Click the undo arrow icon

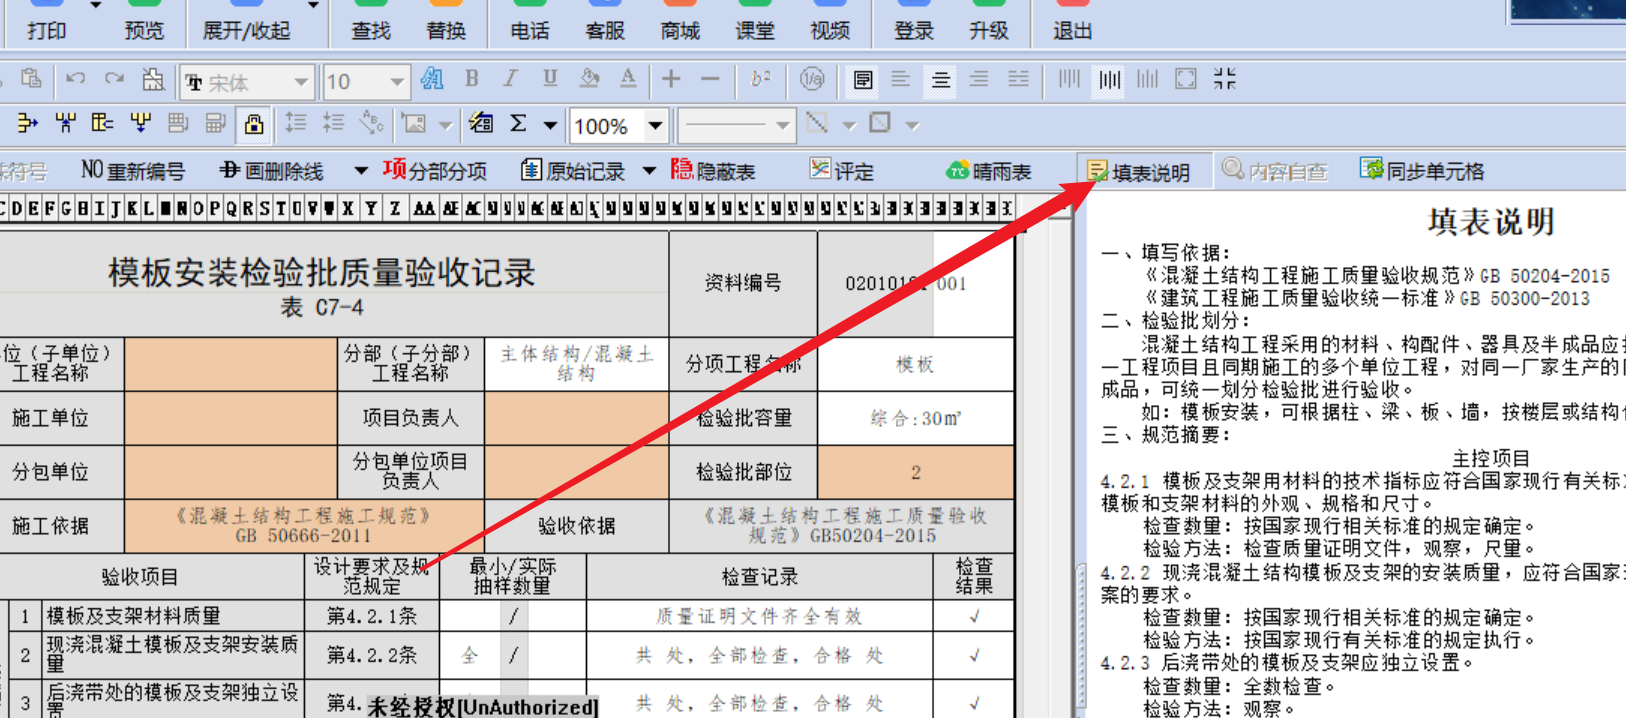tap(75, 79)
